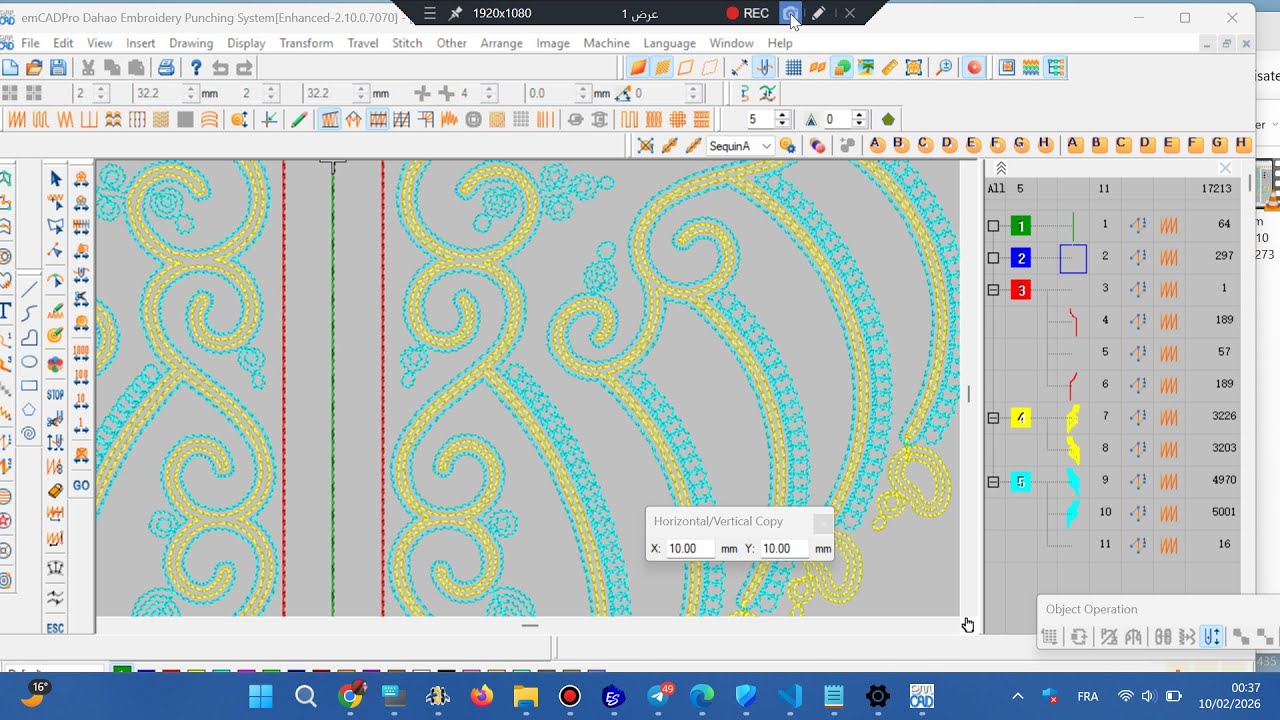Collapse the color 3 red group
Viewport: 1280px width, 720px height.
tap(993, 290)
